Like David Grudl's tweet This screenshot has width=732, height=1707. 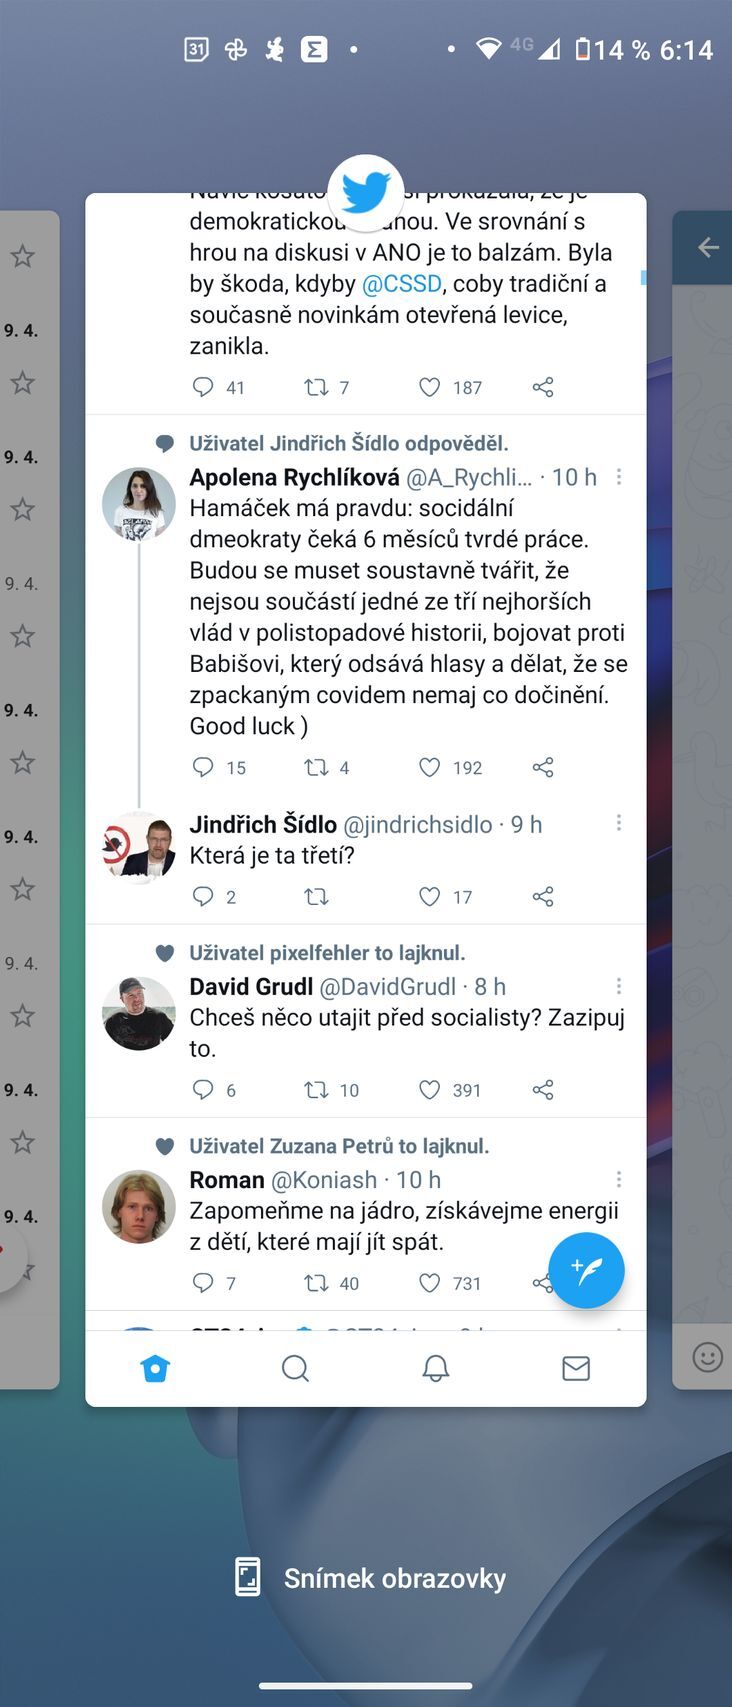click(429, 1090)
